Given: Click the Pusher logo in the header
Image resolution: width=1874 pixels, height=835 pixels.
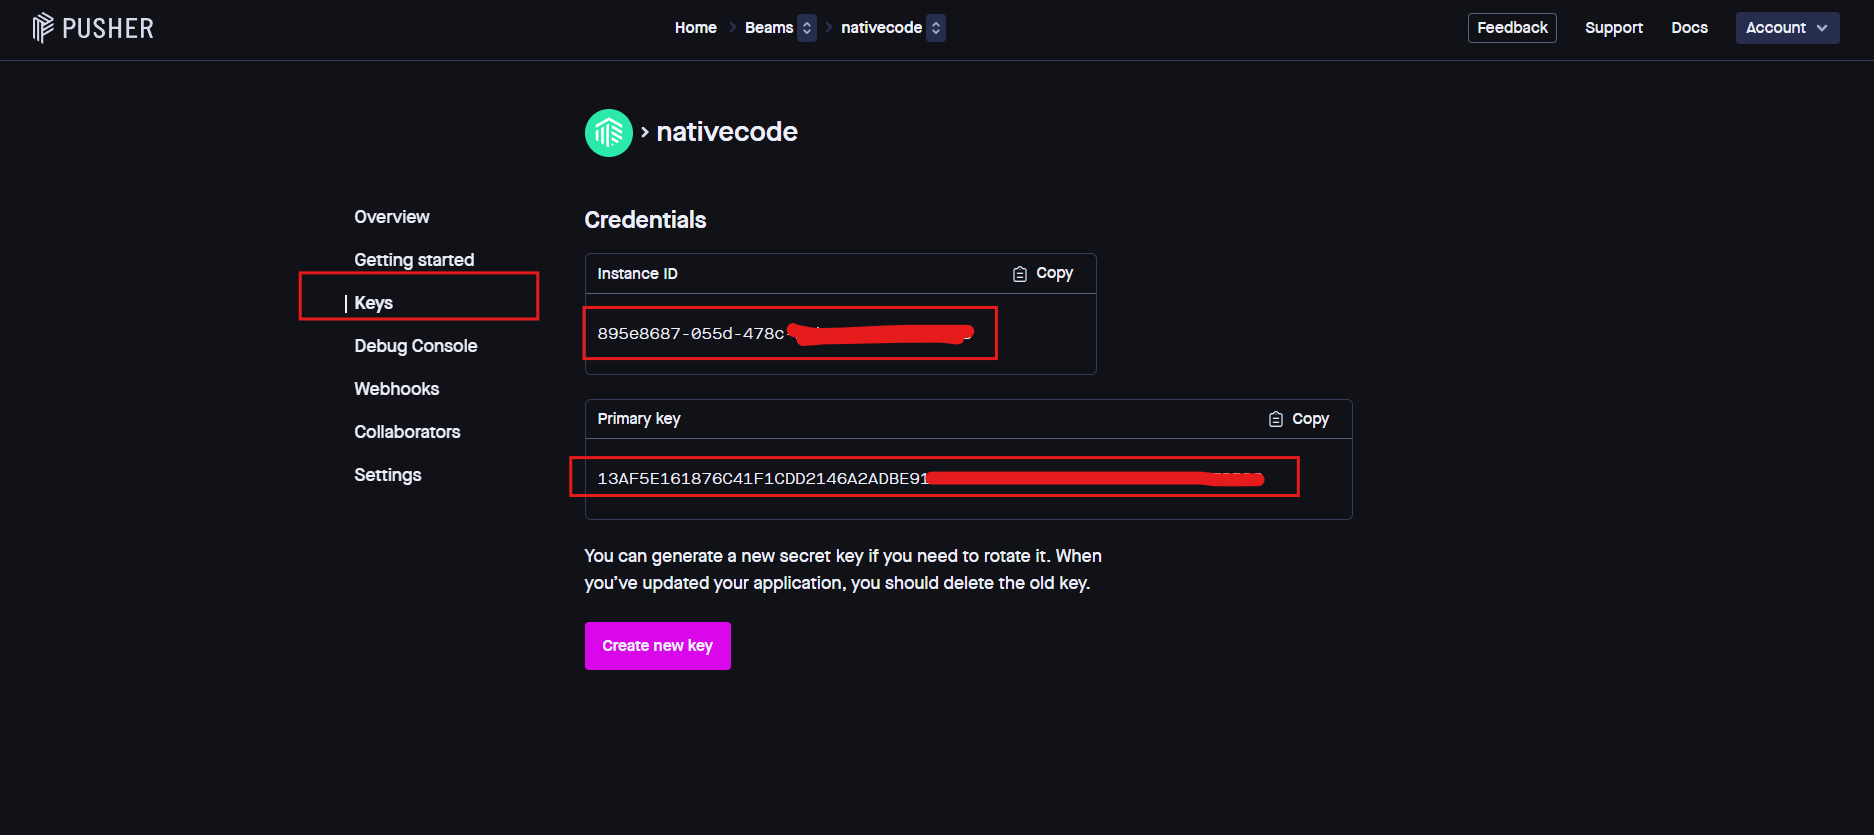Looking at the screenshot, I should 93,28.
